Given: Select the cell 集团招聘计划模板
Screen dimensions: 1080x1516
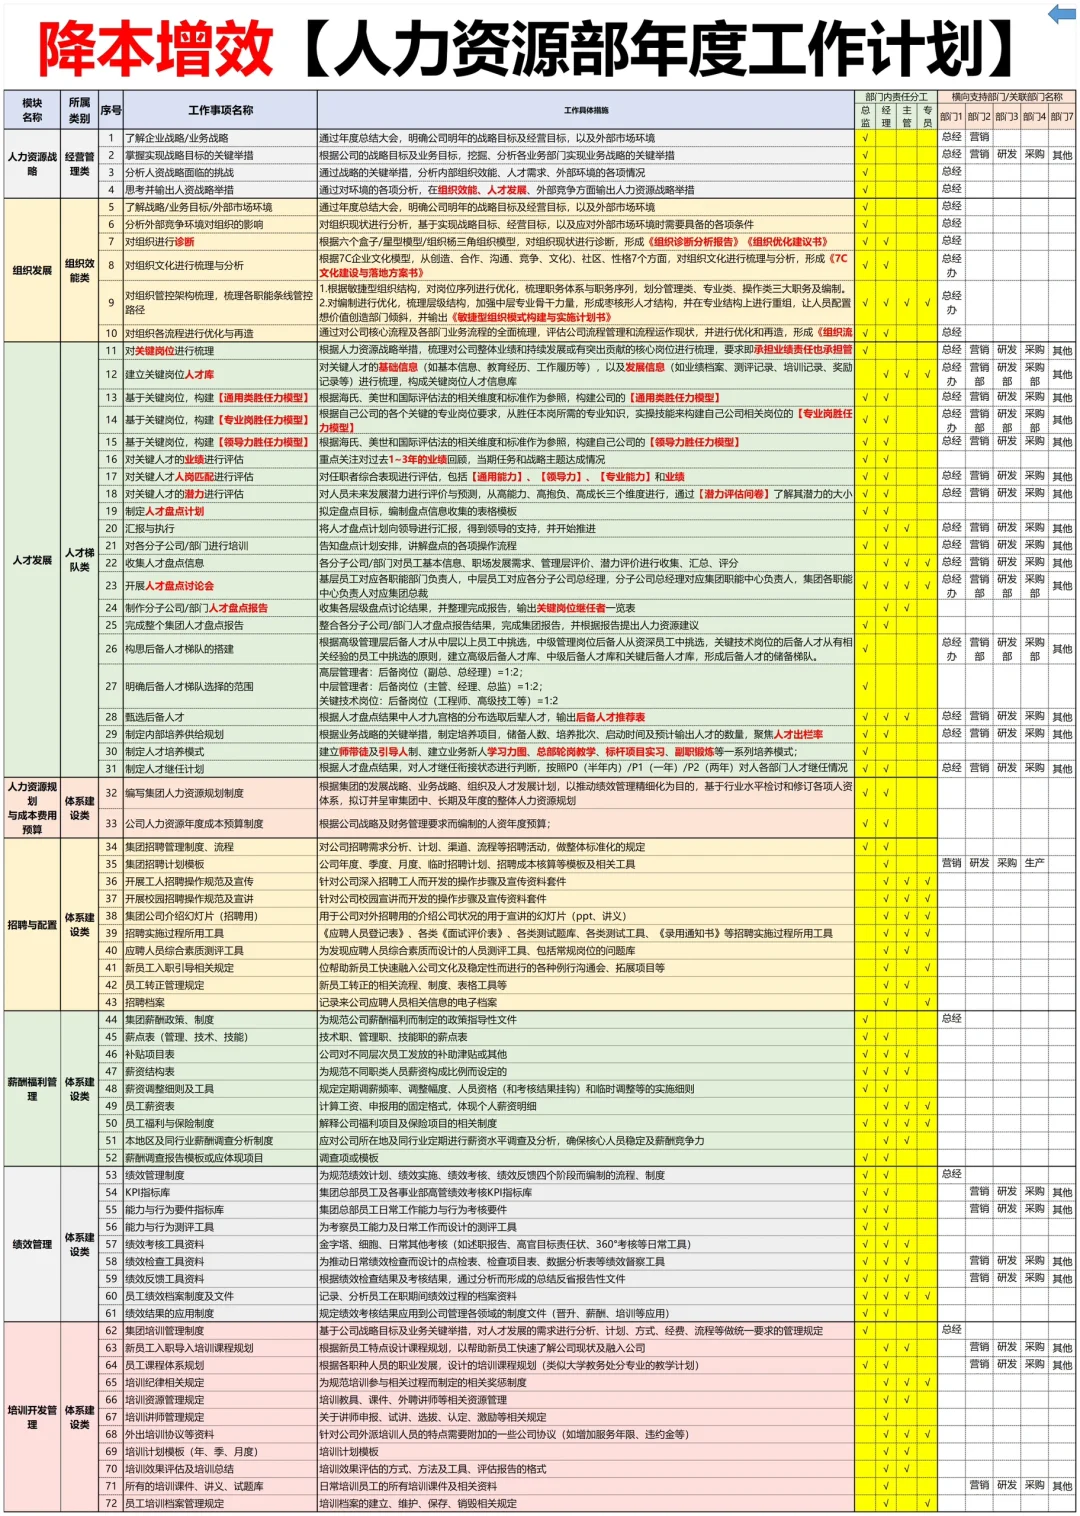Looking at the screenshot, I should coord(220,864).
